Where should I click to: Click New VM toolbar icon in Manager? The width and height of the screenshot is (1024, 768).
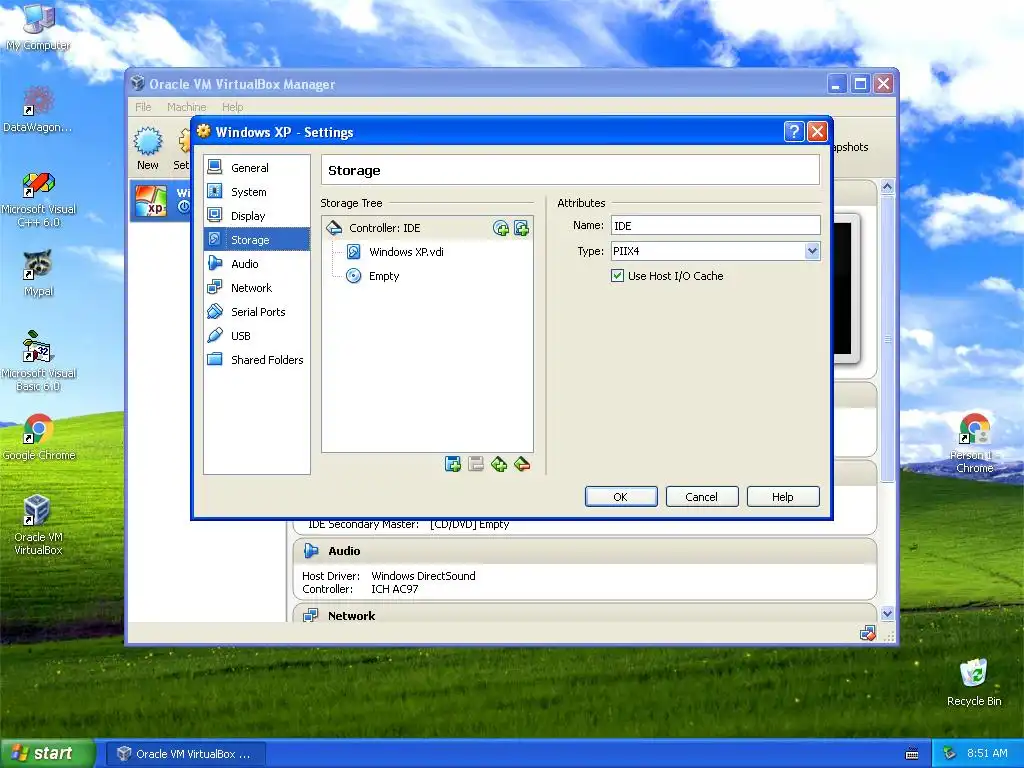pyautogui.click(x=148, y=148)
